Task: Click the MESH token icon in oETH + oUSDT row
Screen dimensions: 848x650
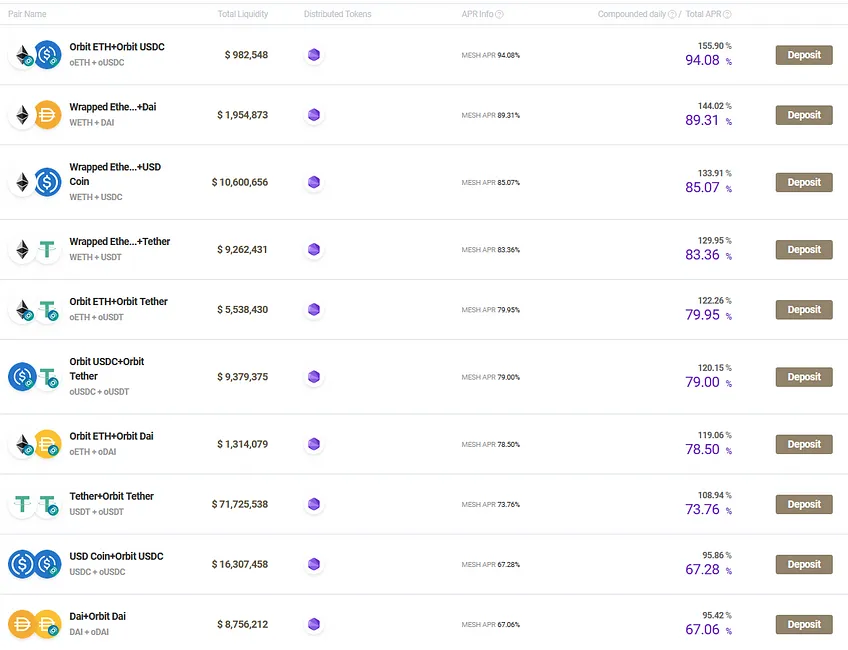Action: 314,309
